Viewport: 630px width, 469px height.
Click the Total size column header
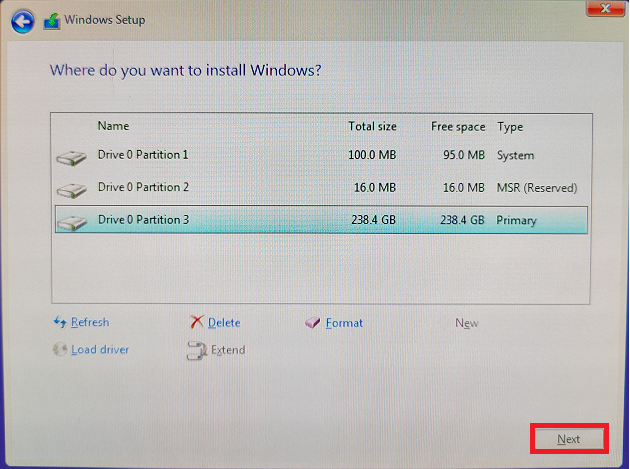pos(372,127)
